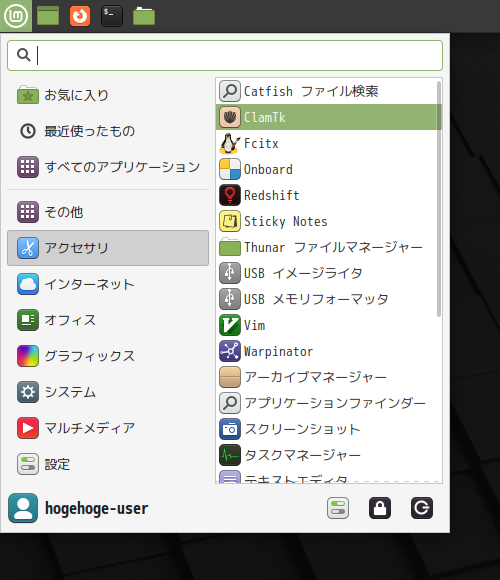
Task: Start Redshift with the red bulb icon
Action: pyautogui.click(x=328, y=195)
